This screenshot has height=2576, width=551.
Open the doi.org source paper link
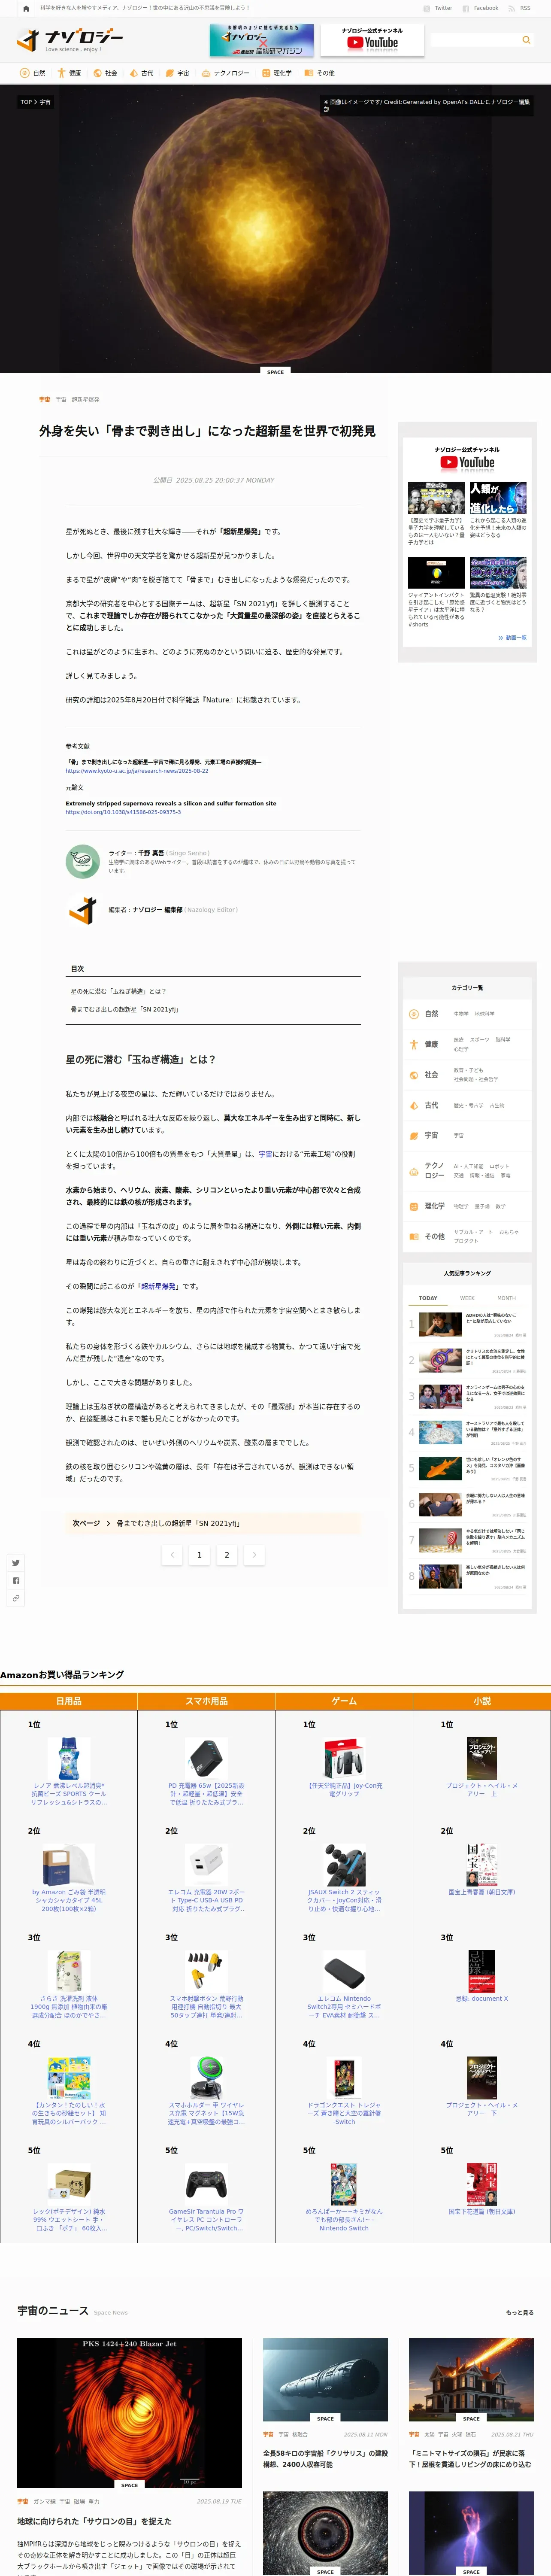(123, 812)
